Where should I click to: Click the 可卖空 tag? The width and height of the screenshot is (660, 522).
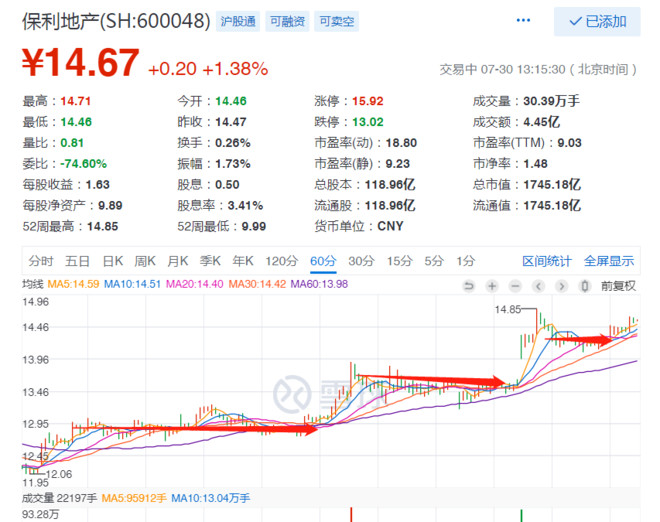336,21
